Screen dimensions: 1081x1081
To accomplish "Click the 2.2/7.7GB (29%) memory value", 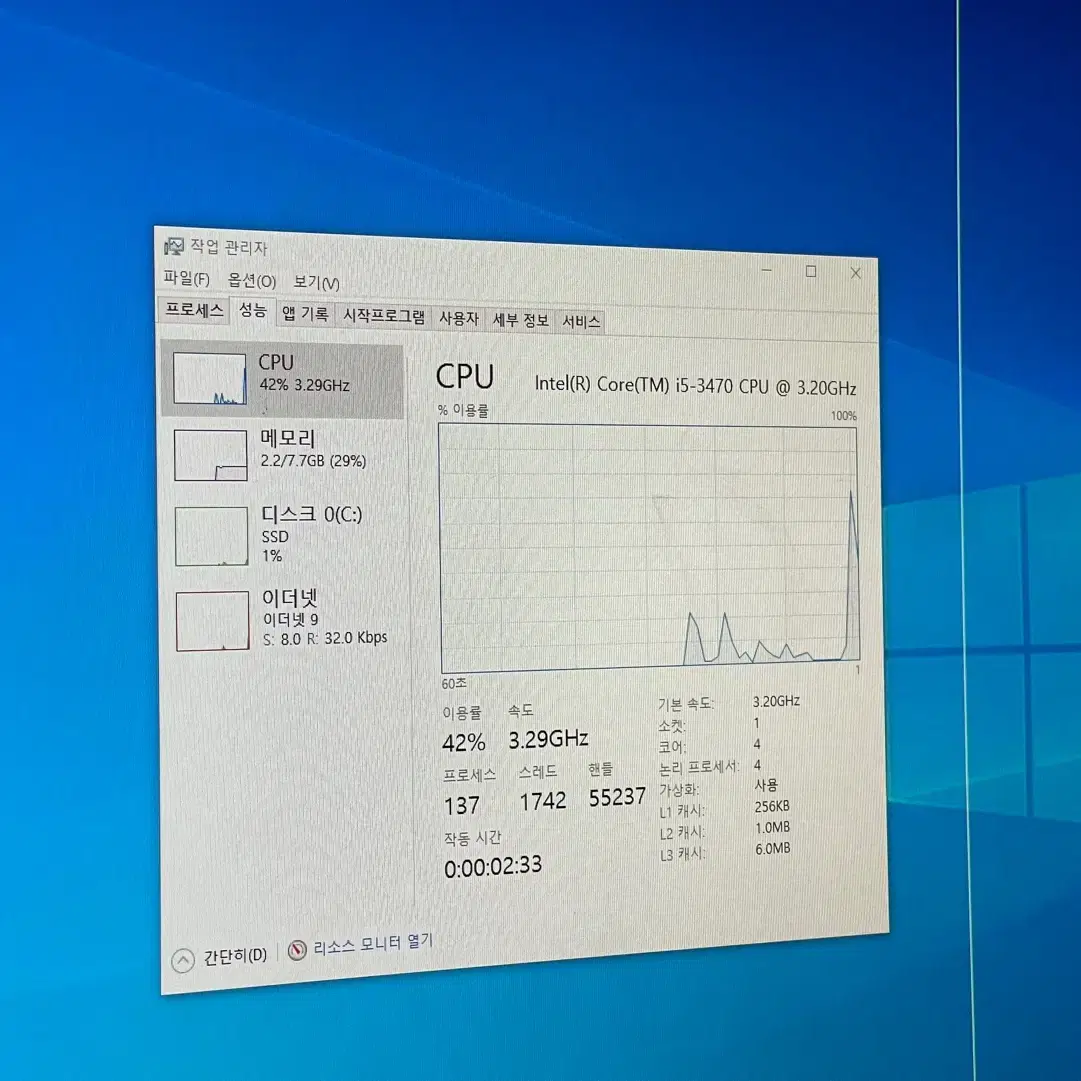I will tap(313, 461).
